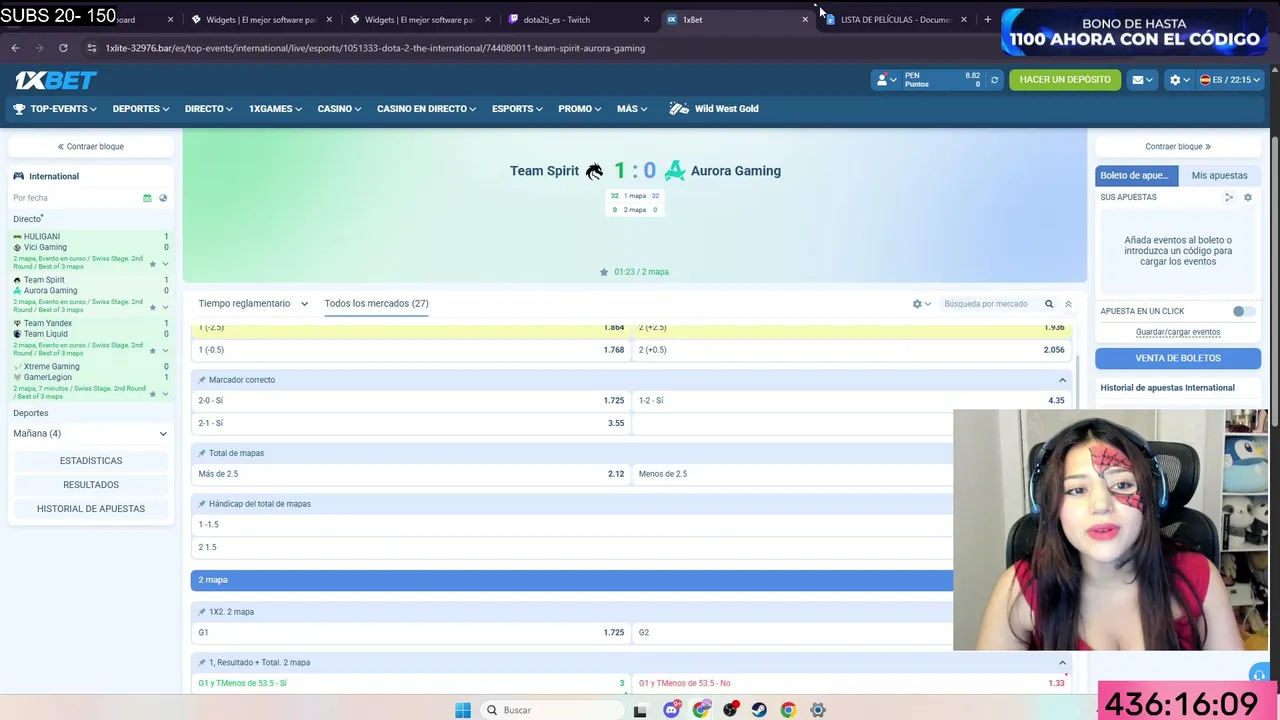Favorite the current match with star icon
This screenshot has height=720, width=1280.
(604, 272)
